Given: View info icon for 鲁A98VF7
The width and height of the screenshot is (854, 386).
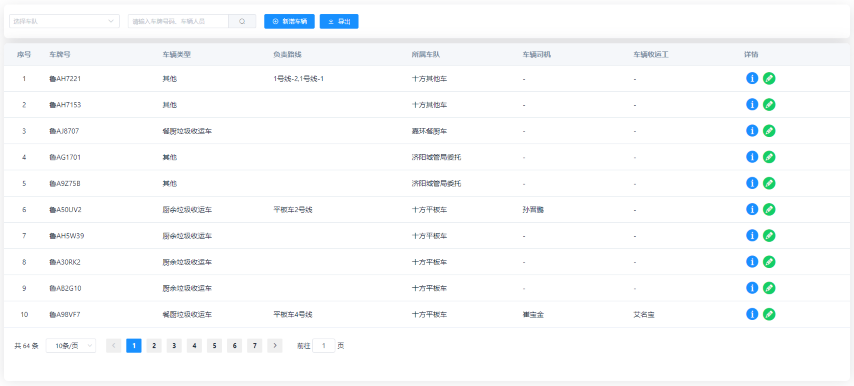Looking at the screenshot, I should 752,314.
